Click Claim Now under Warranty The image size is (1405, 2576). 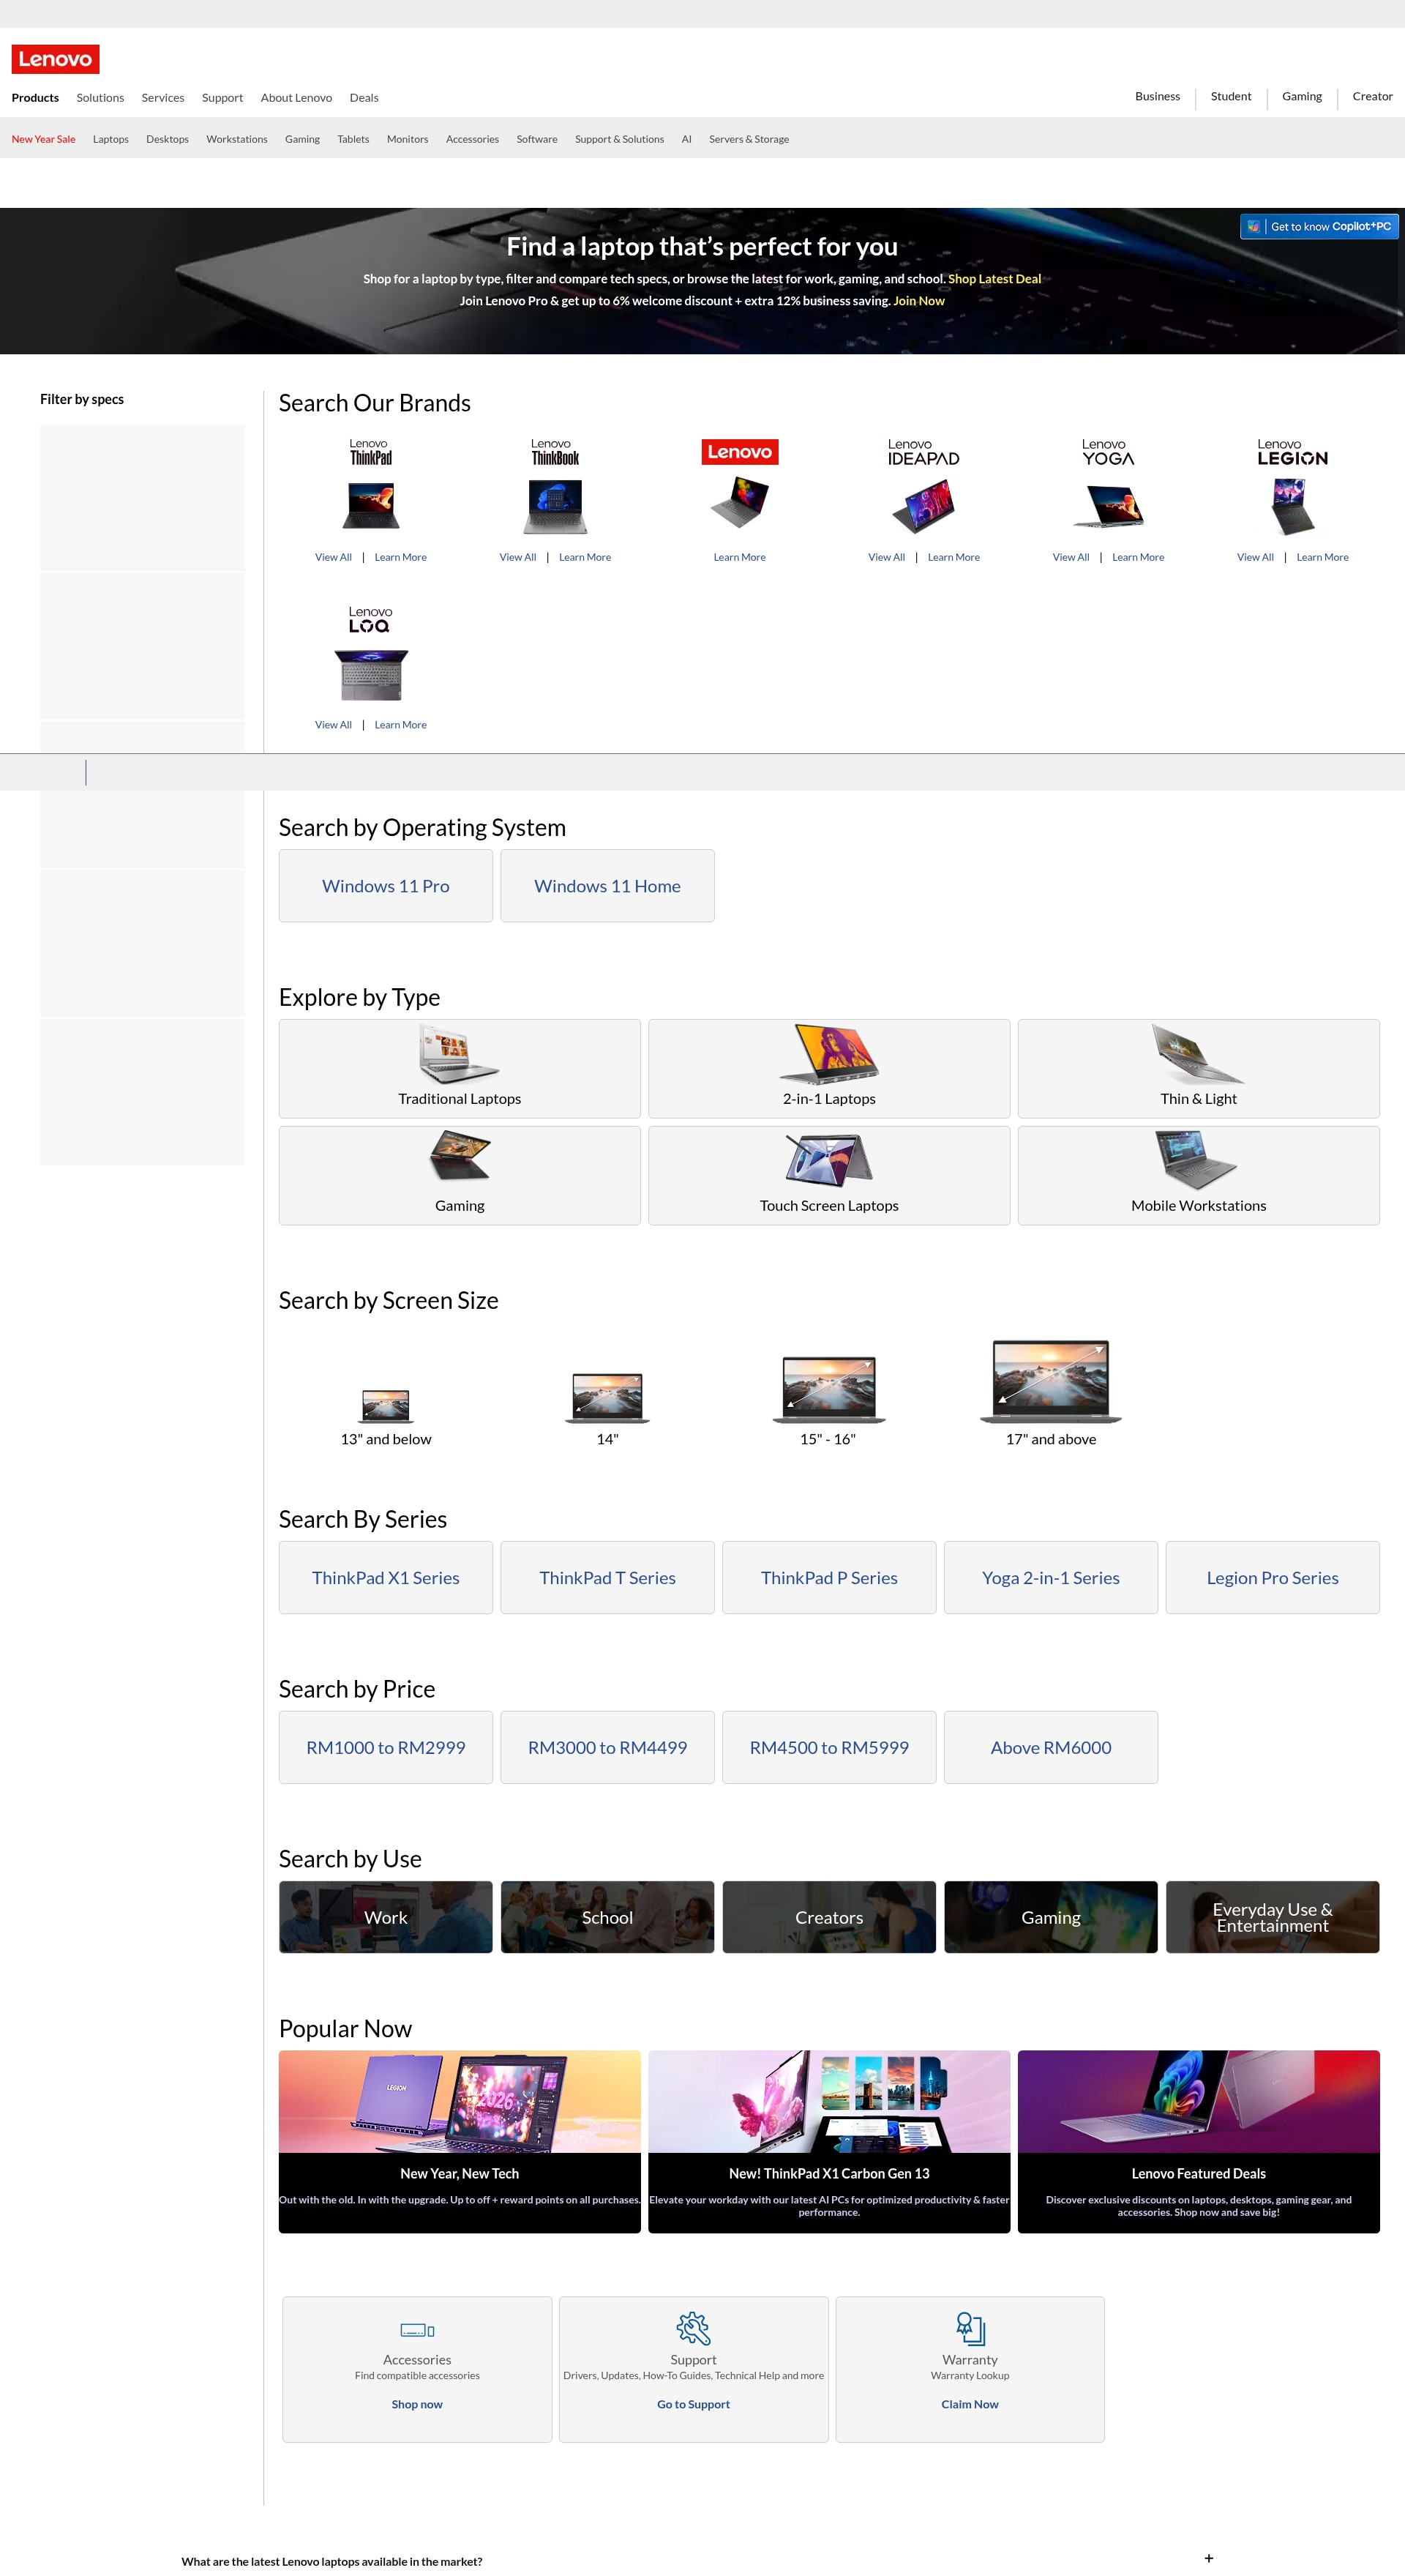[970, 2404]
